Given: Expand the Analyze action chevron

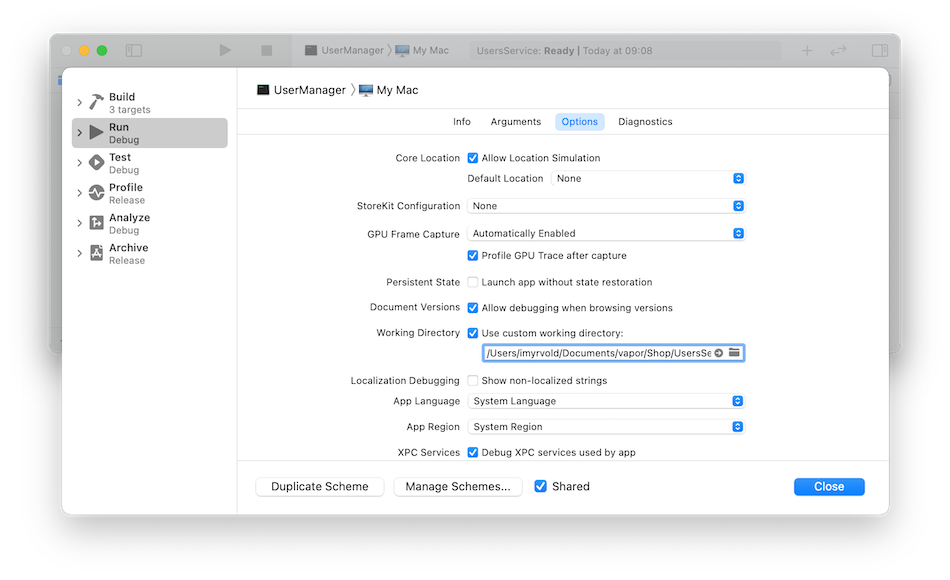Looking at the screenshot, I should (79, 223).
